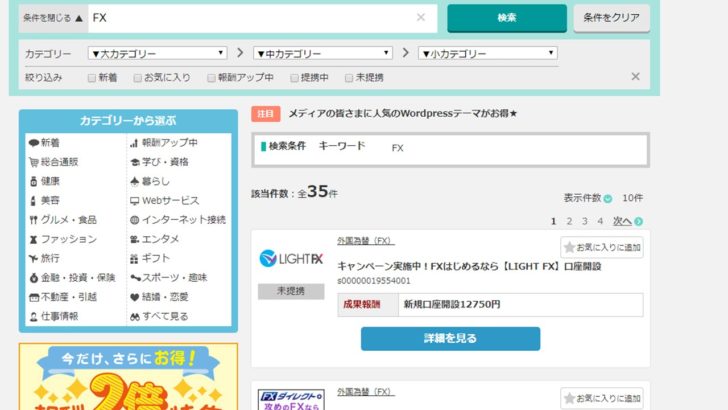Click the エンタメ category icon

(x=135, y=240)
